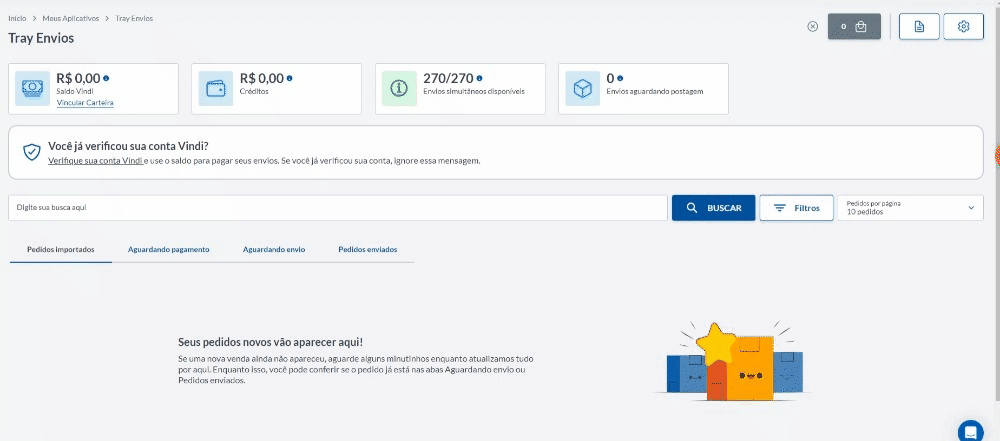Image resolution: width=1000 pixels, height=441 pixels.
Task: Open the settings gear button
Action: point(963,27)
